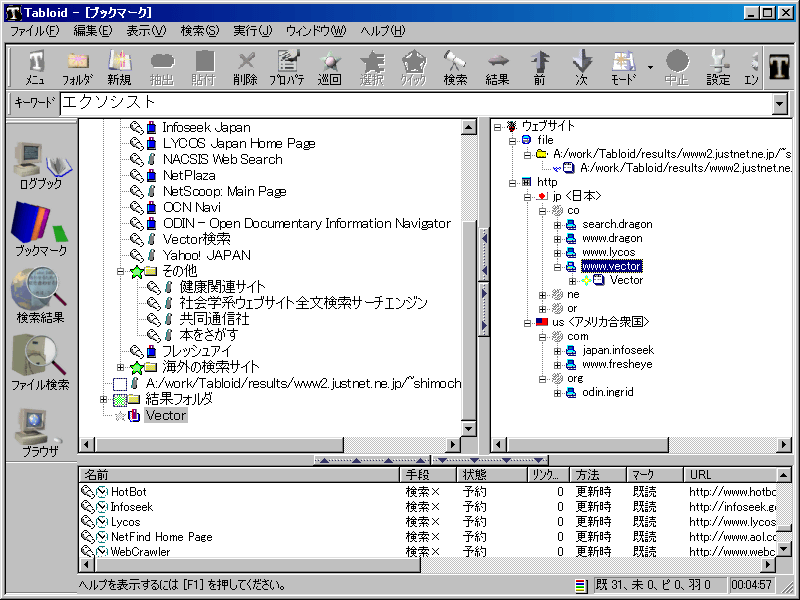Screen dimensions: 800x600
Task: Sort list by 状態 column header
Action: click(491, 475)
